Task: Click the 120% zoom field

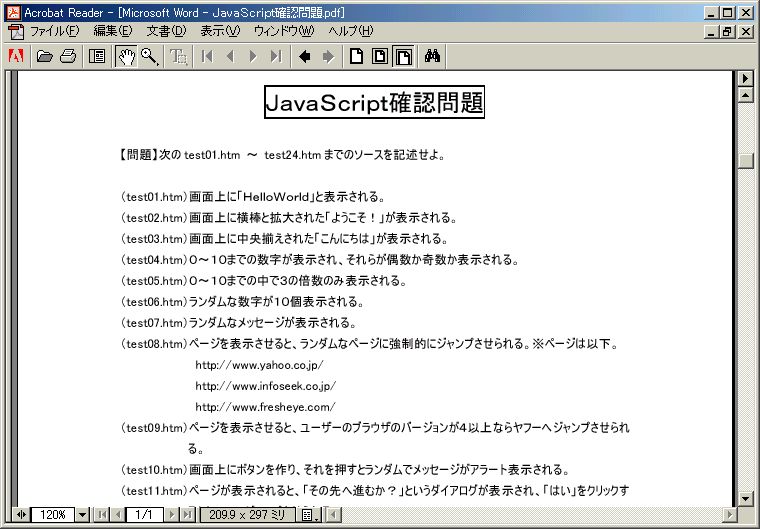Action: point(53,514)
